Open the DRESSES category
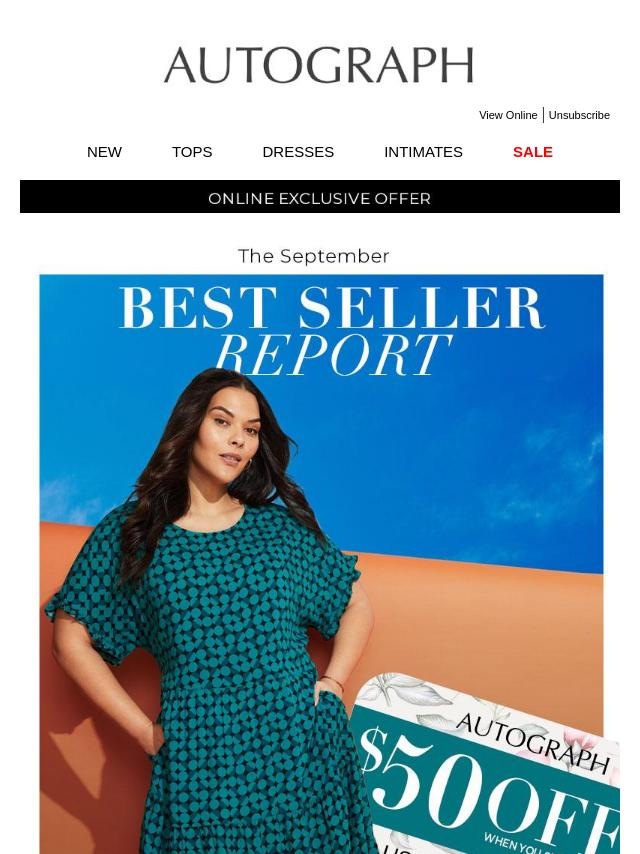This screenshot has width=640, height=854. (298, 152)
